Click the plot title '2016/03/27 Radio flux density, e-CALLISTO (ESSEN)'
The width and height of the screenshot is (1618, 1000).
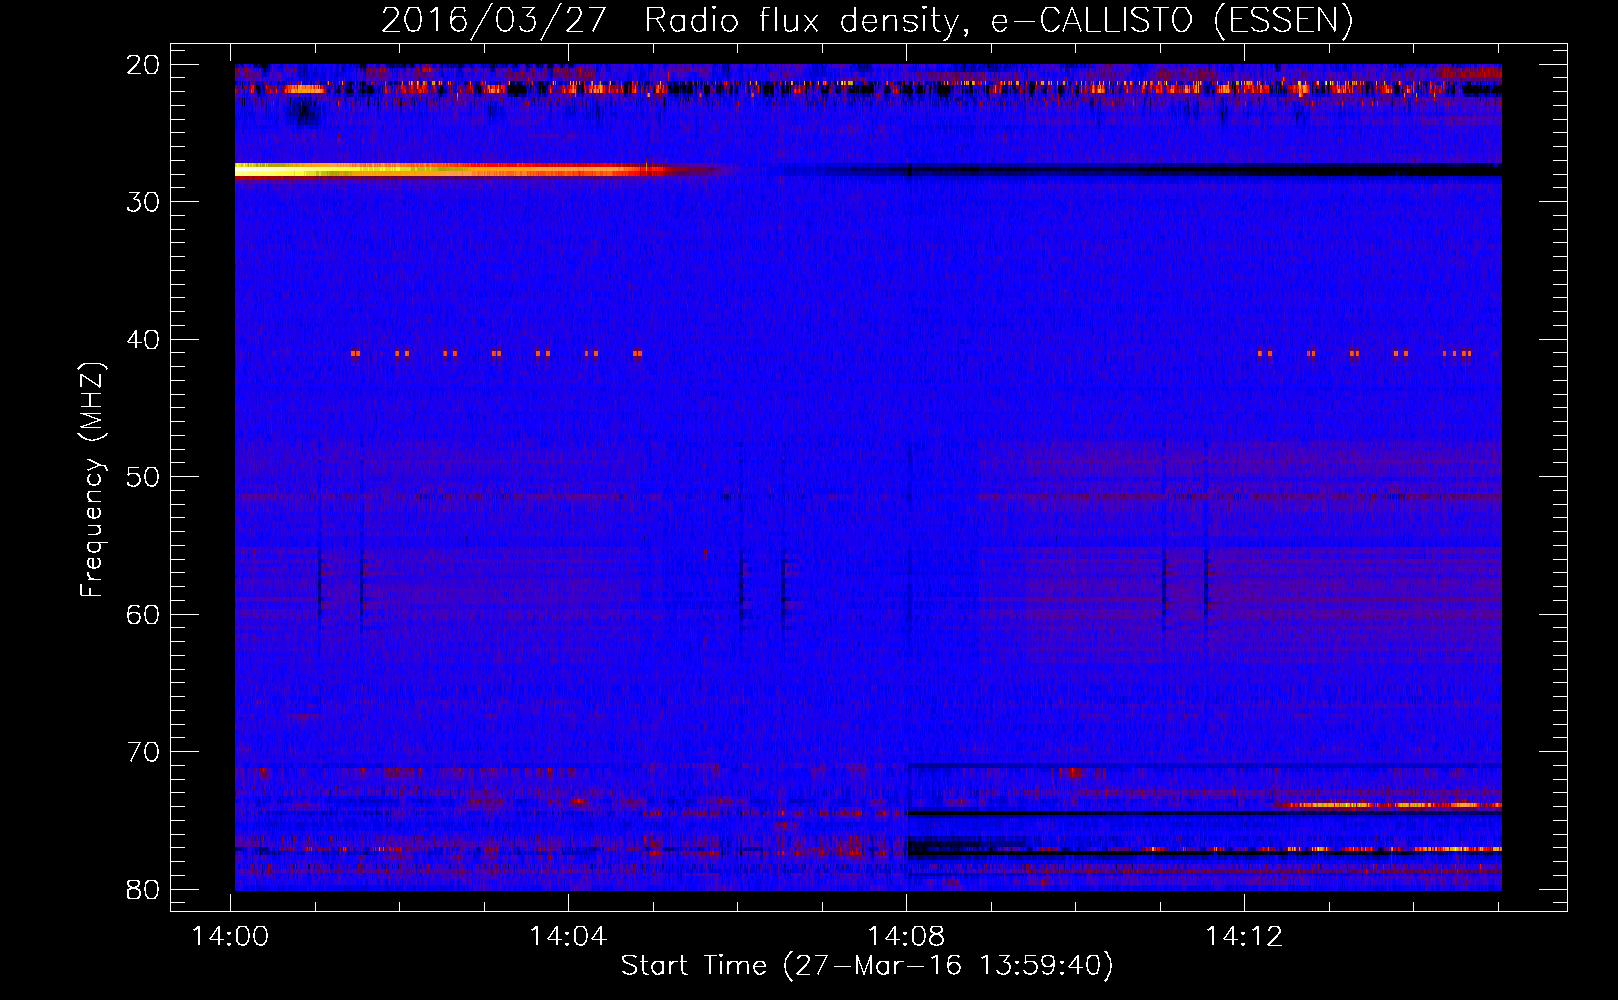coord(867,20)
